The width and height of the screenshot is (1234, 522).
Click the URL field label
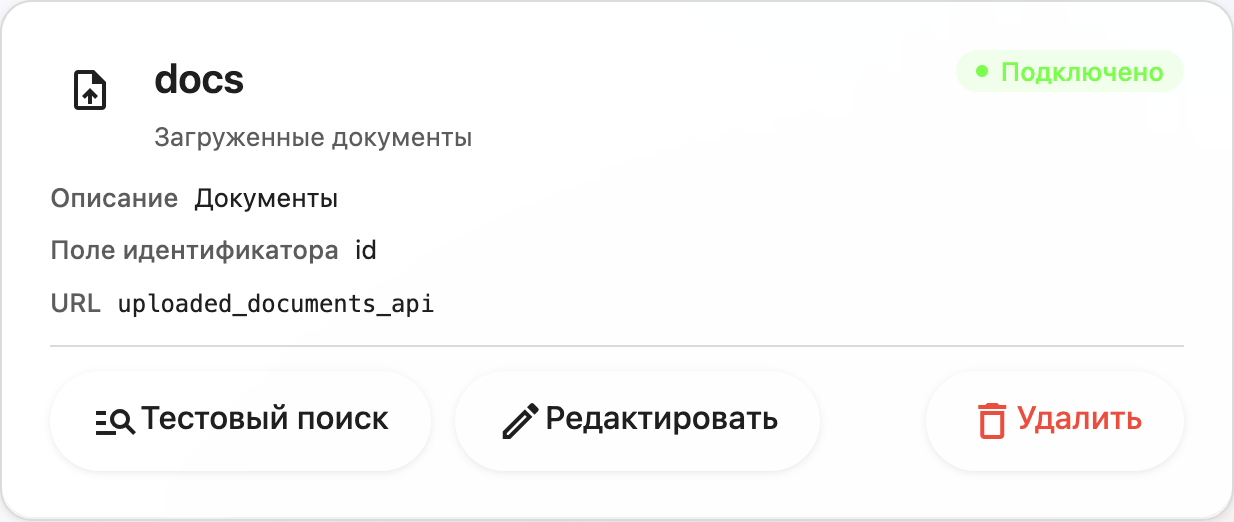(x=76, y=303)
